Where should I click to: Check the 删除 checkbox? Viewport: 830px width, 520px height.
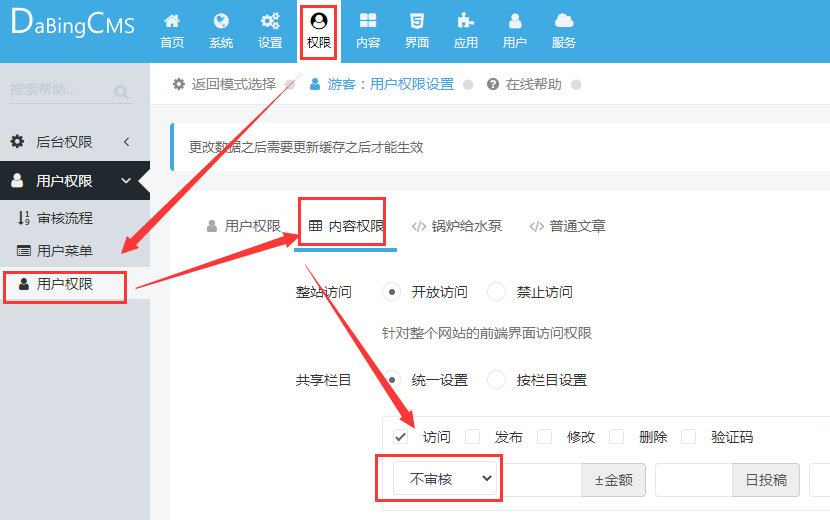click(x=616, y=437)
